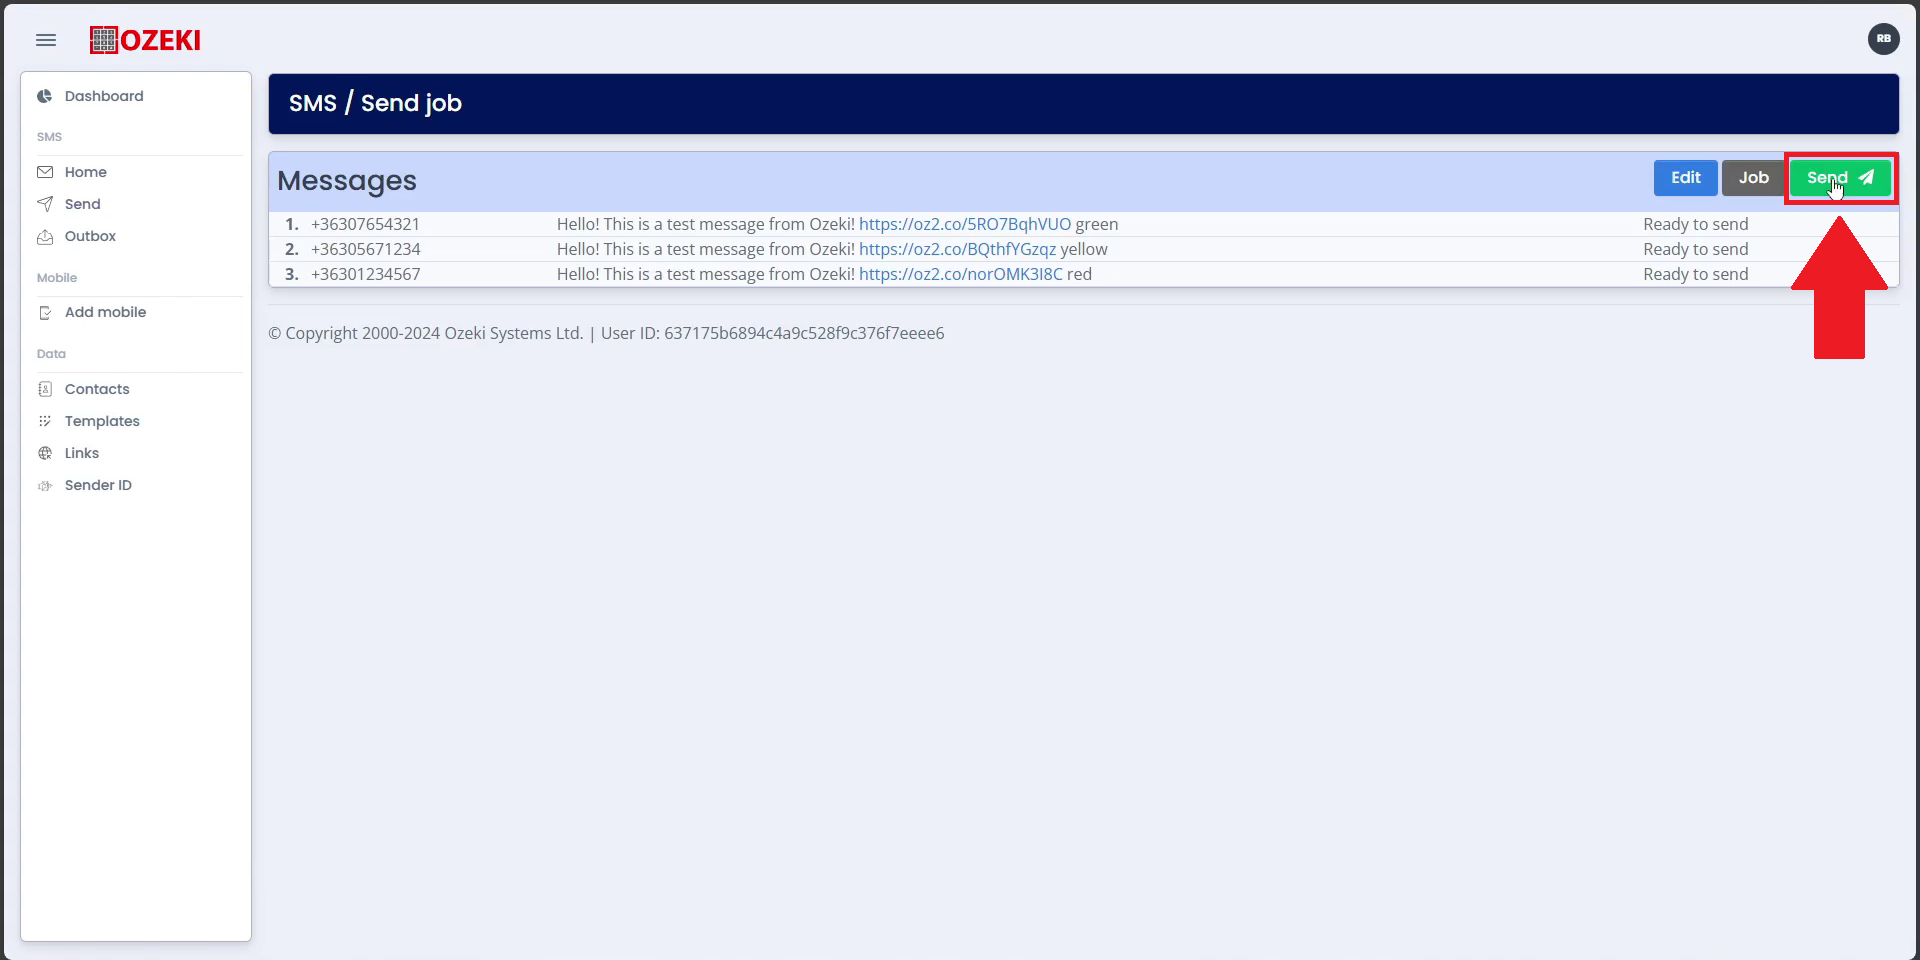Open the RB user avatar
This screenshot has width=1920, height=960.
1883,39
